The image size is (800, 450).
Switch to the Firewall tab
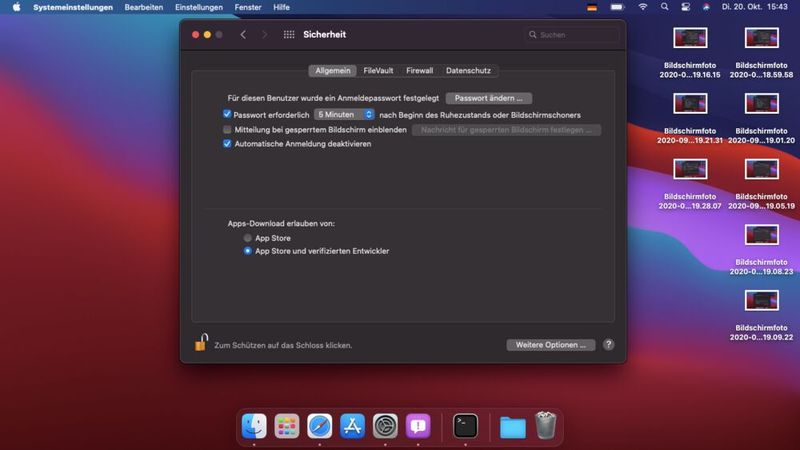point(419,70)
